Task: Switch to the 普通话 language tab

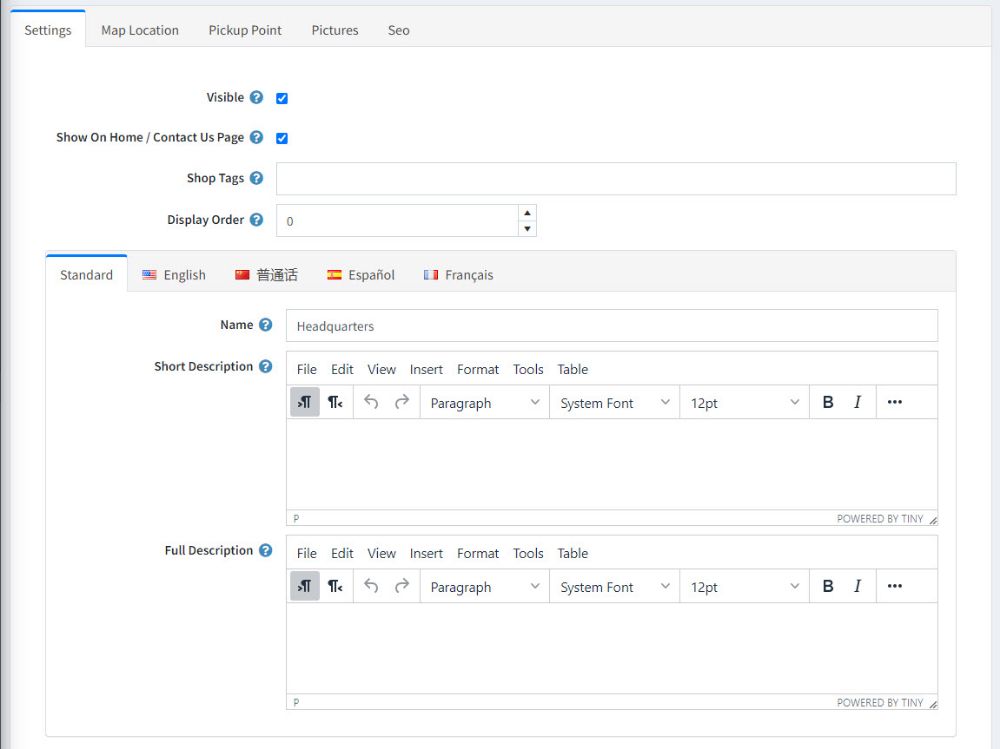Action: point(266,275)
